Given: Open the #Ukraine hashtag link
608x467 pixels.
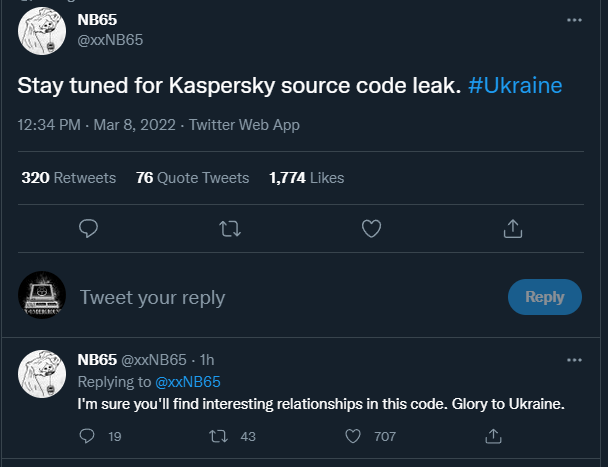Looking at the screenshot, I should [514, 85].
